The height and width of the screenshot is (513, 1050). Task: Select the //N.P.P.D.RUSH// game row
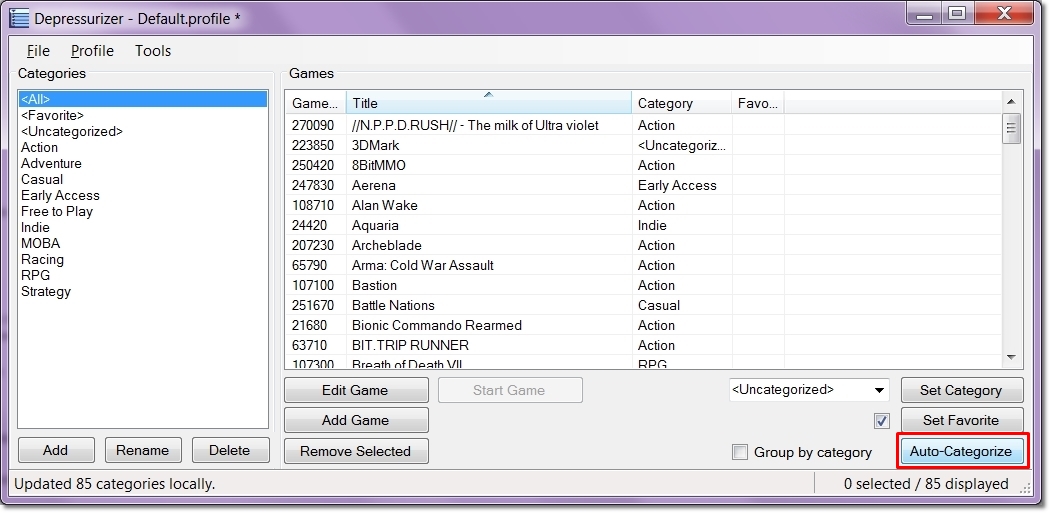coord(643,125)
